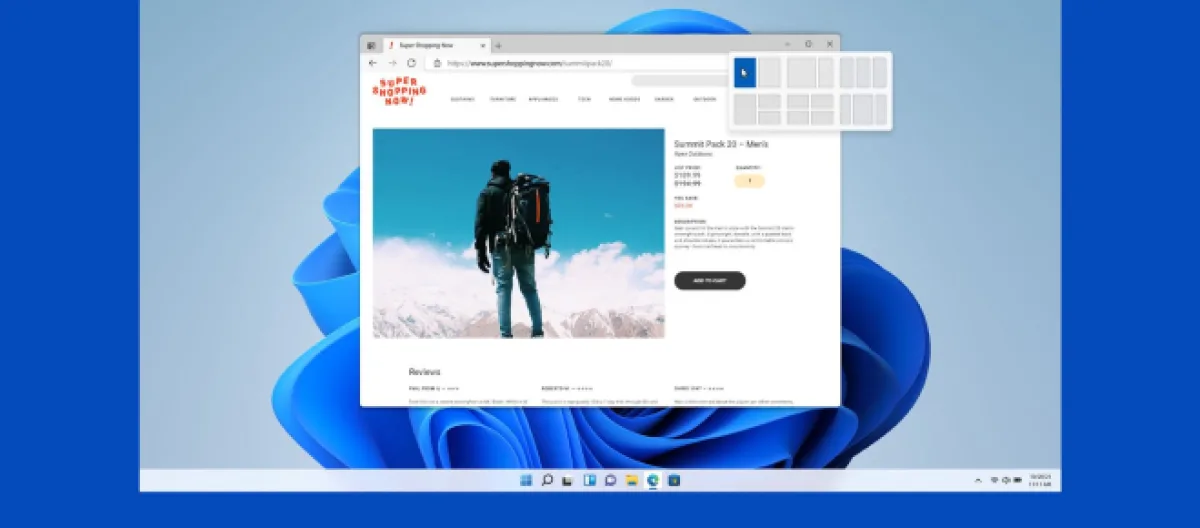
Task: Open the Tech menu category
Action: (x=584, y=99)
